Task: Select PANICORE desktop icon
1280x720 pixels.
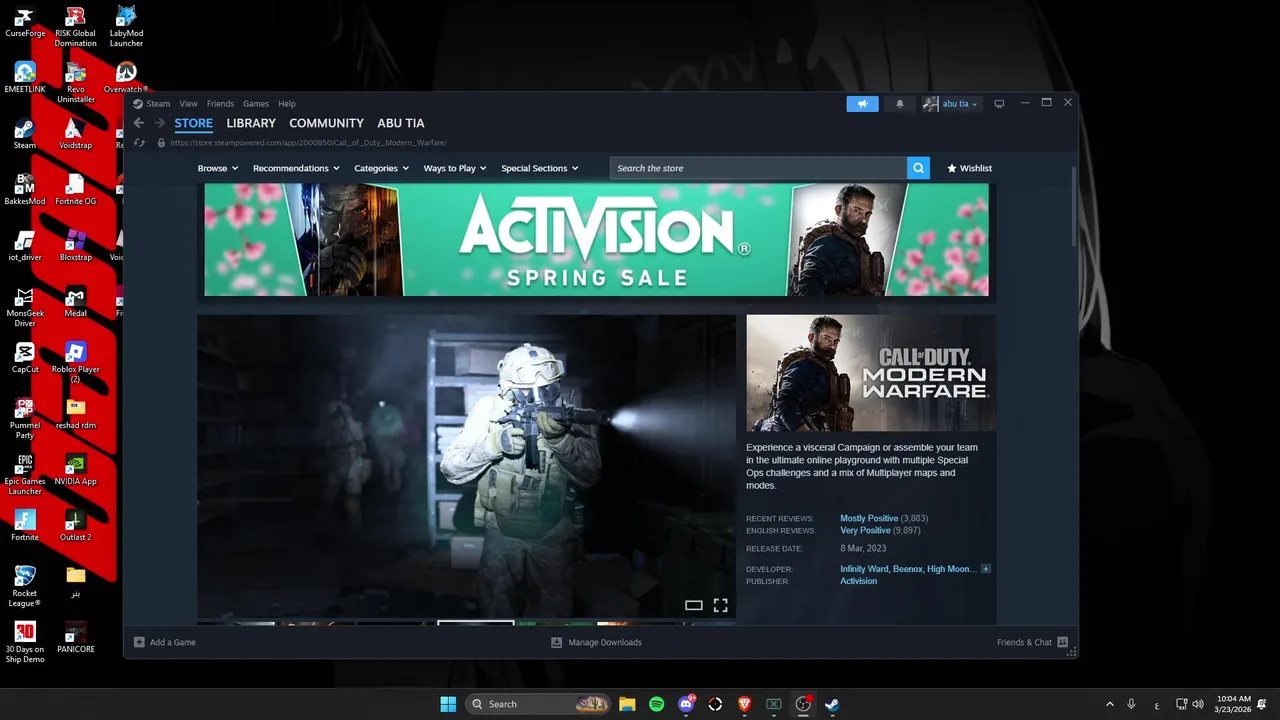Action: [x=75, y=638]
